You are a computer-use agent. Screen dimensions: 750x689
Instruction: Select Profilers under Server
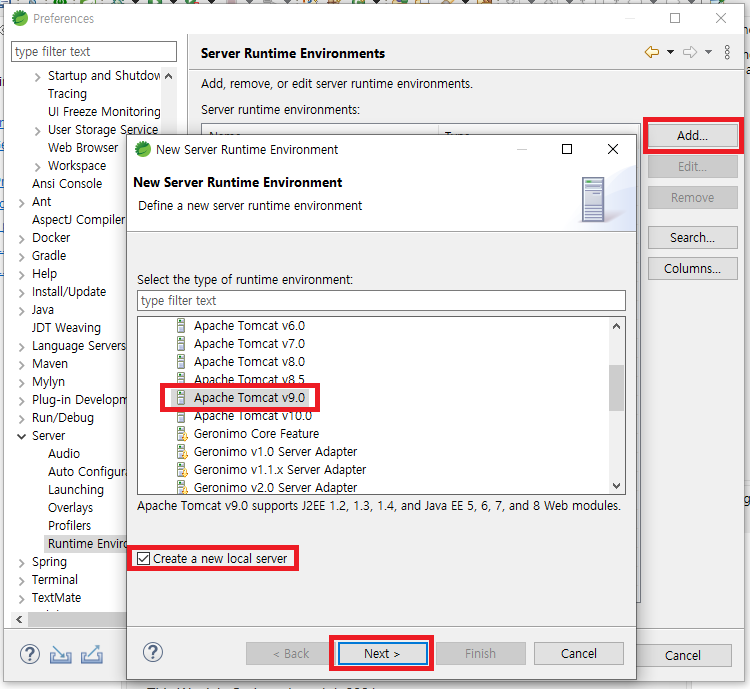click(x=69, y=525)
